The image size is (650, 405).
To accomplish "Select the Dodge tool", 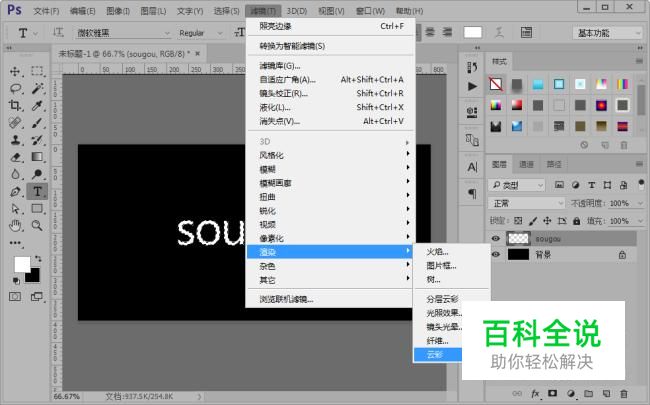I will [37, 174].
